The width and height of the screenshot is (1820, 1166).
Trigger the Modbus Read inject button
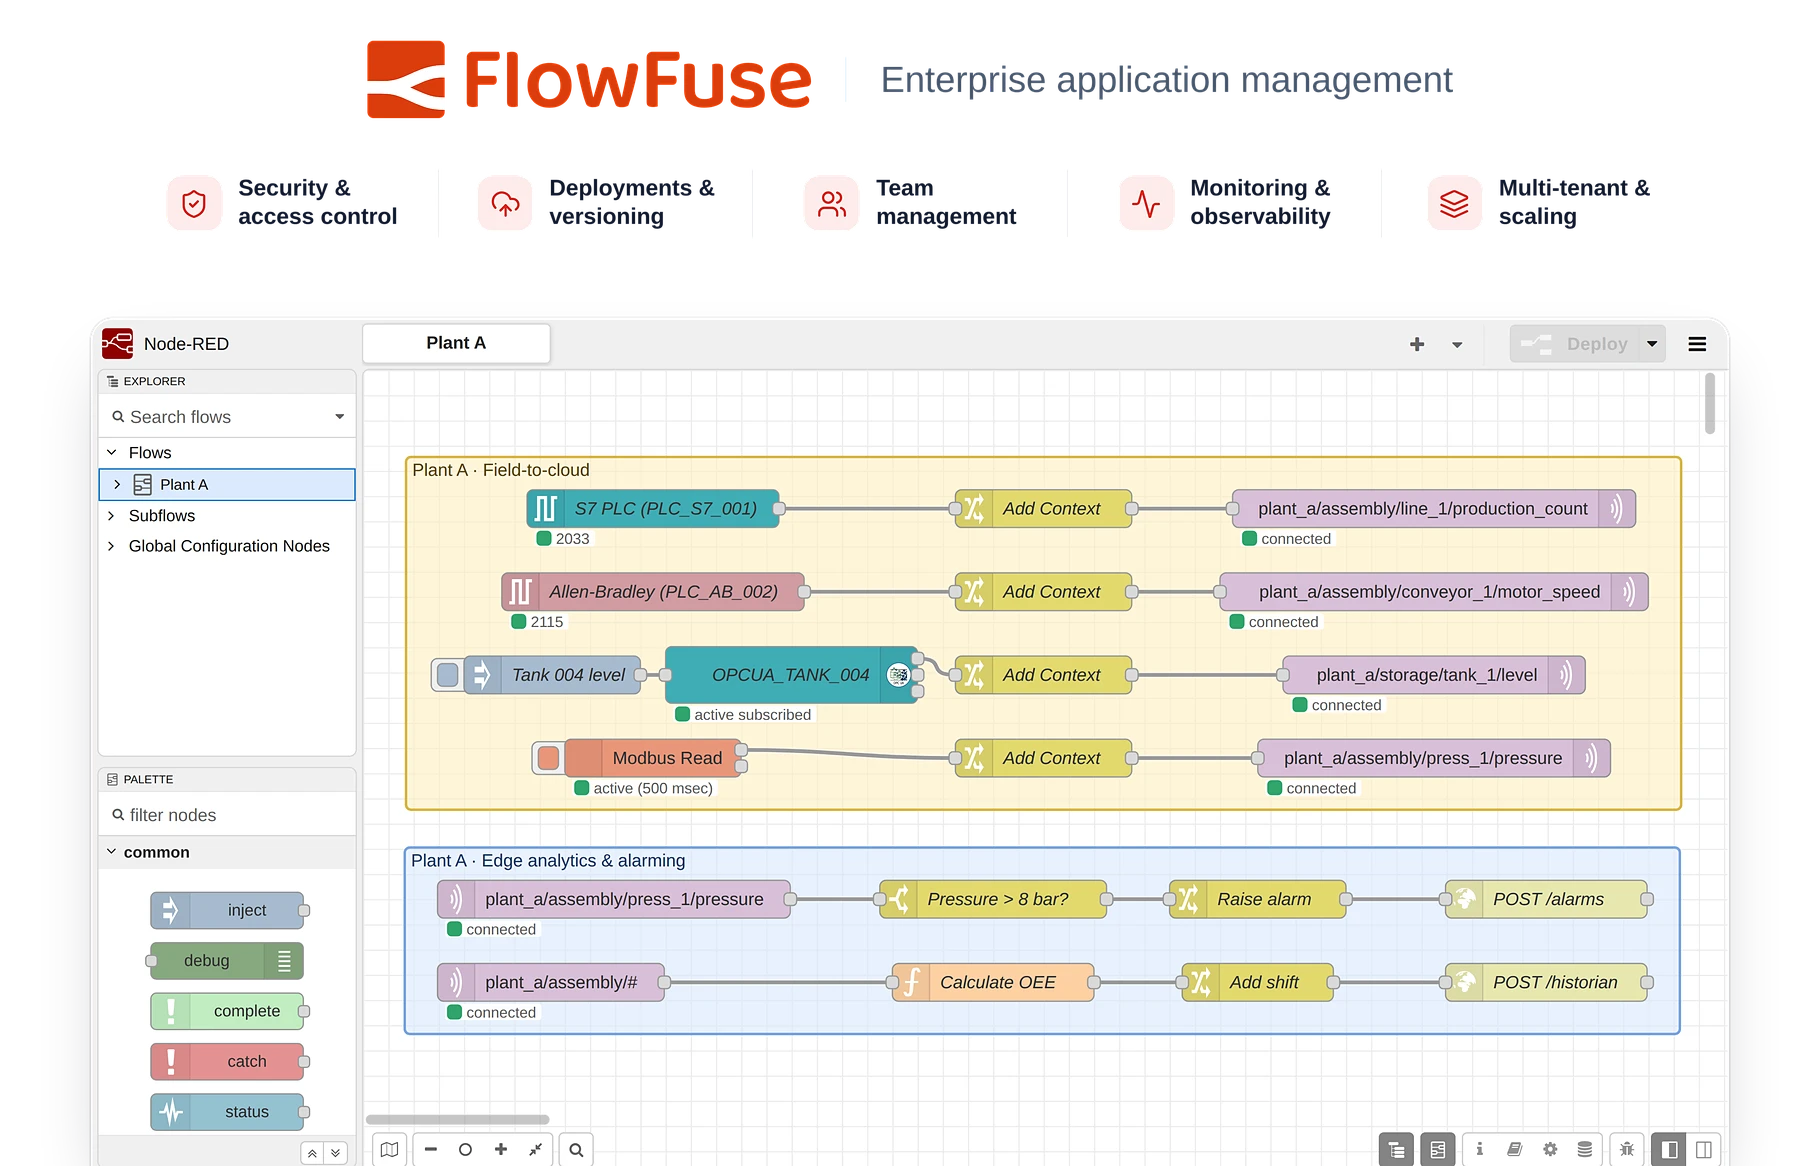(x=548, y=758)
